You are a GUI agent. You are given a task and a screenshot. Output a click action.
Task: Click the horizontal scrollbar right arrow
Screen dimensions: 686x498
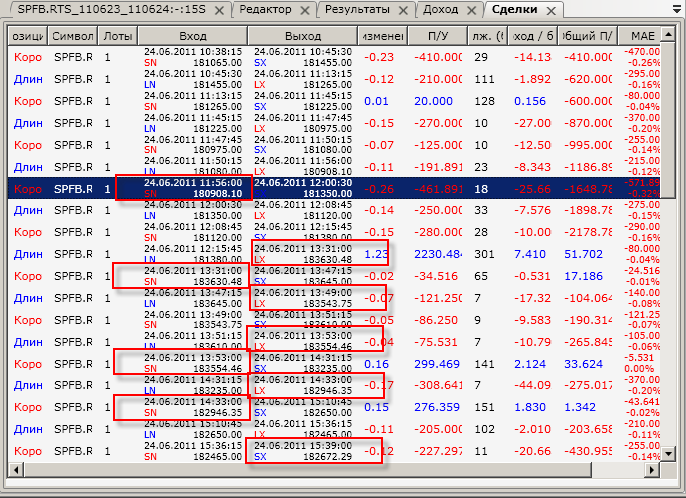(x=652, y=470)
